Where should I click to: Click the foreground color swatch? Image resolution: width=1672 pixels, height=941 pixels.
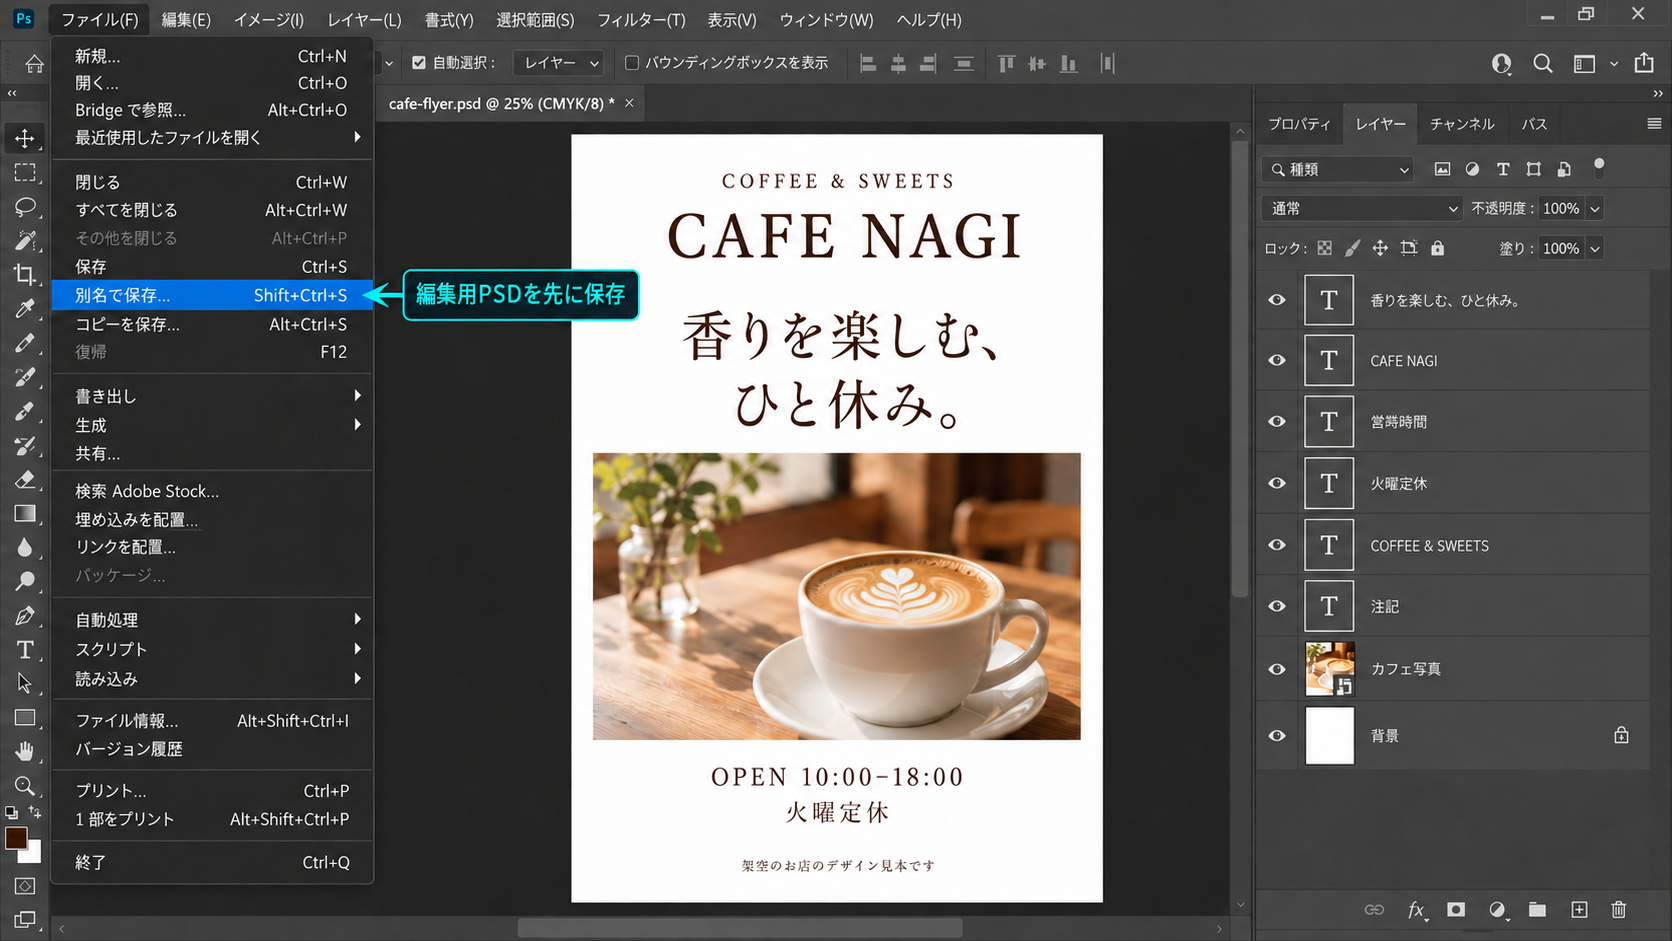click(15, 838)
